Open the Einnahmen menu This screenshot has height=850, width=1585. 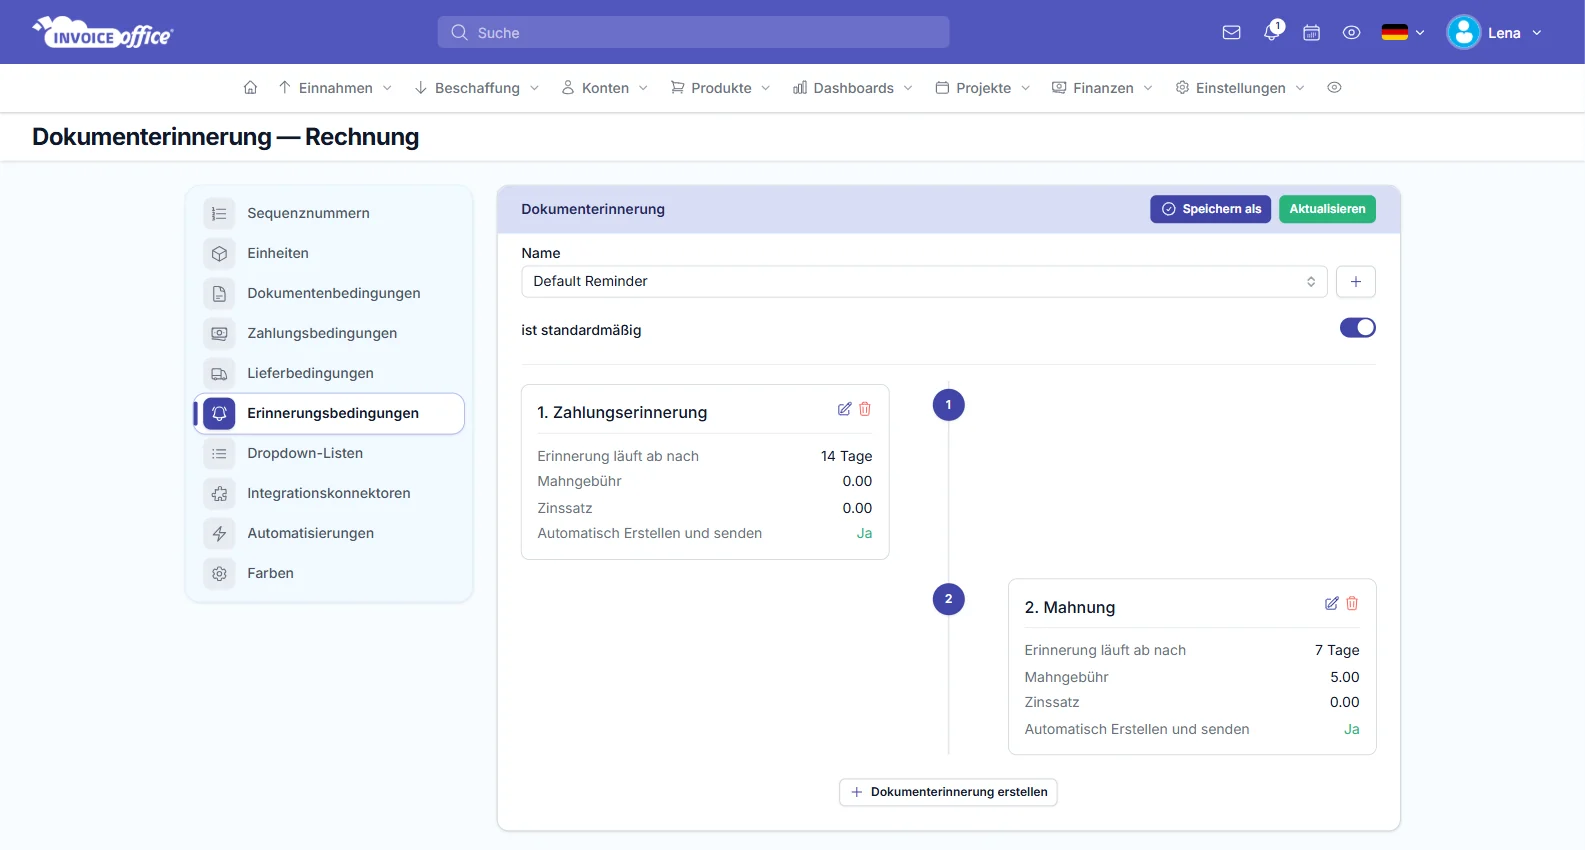pyautogui.click(x=335, y=88)
